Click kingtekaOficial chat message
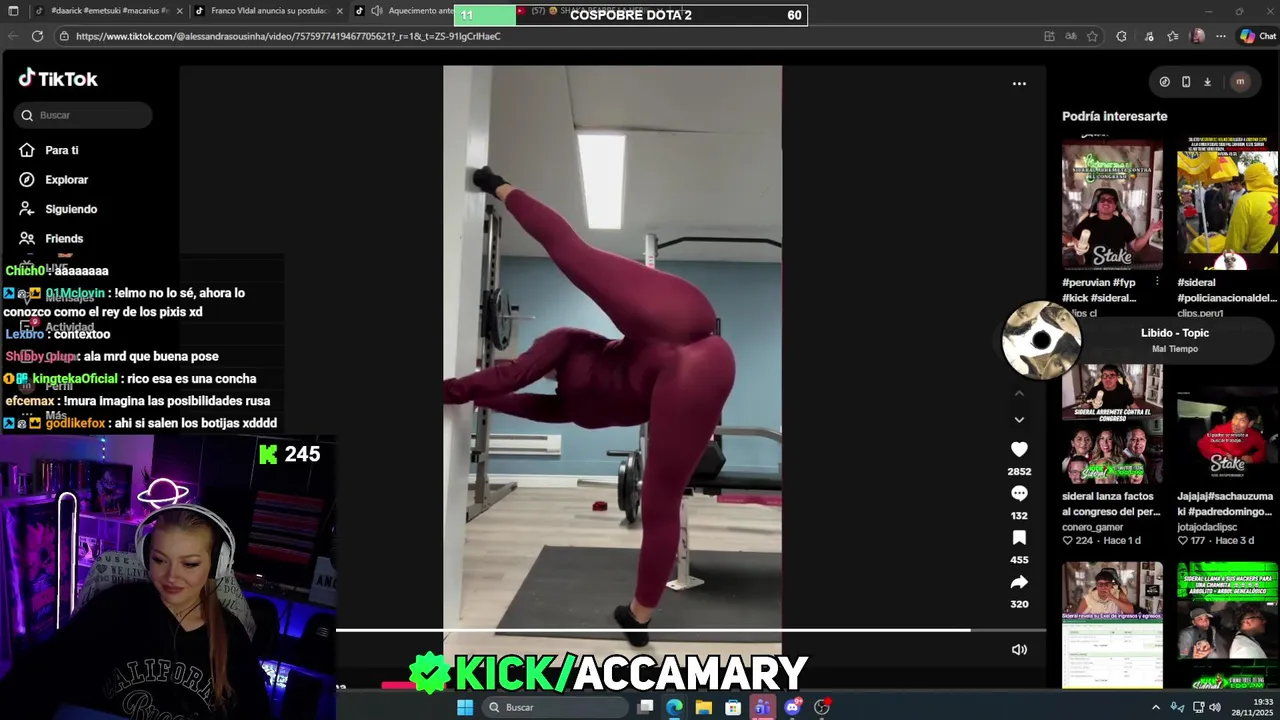 tap(130, 379)
